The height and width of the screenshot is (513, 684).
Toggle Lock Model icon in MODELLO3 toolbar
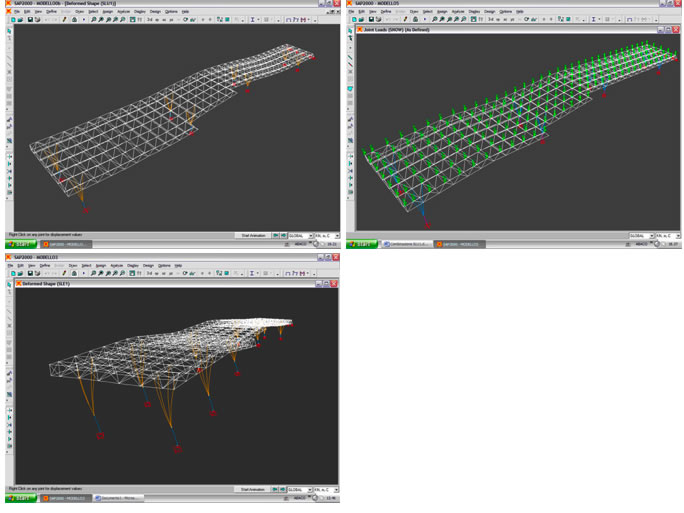coord(74,273)
